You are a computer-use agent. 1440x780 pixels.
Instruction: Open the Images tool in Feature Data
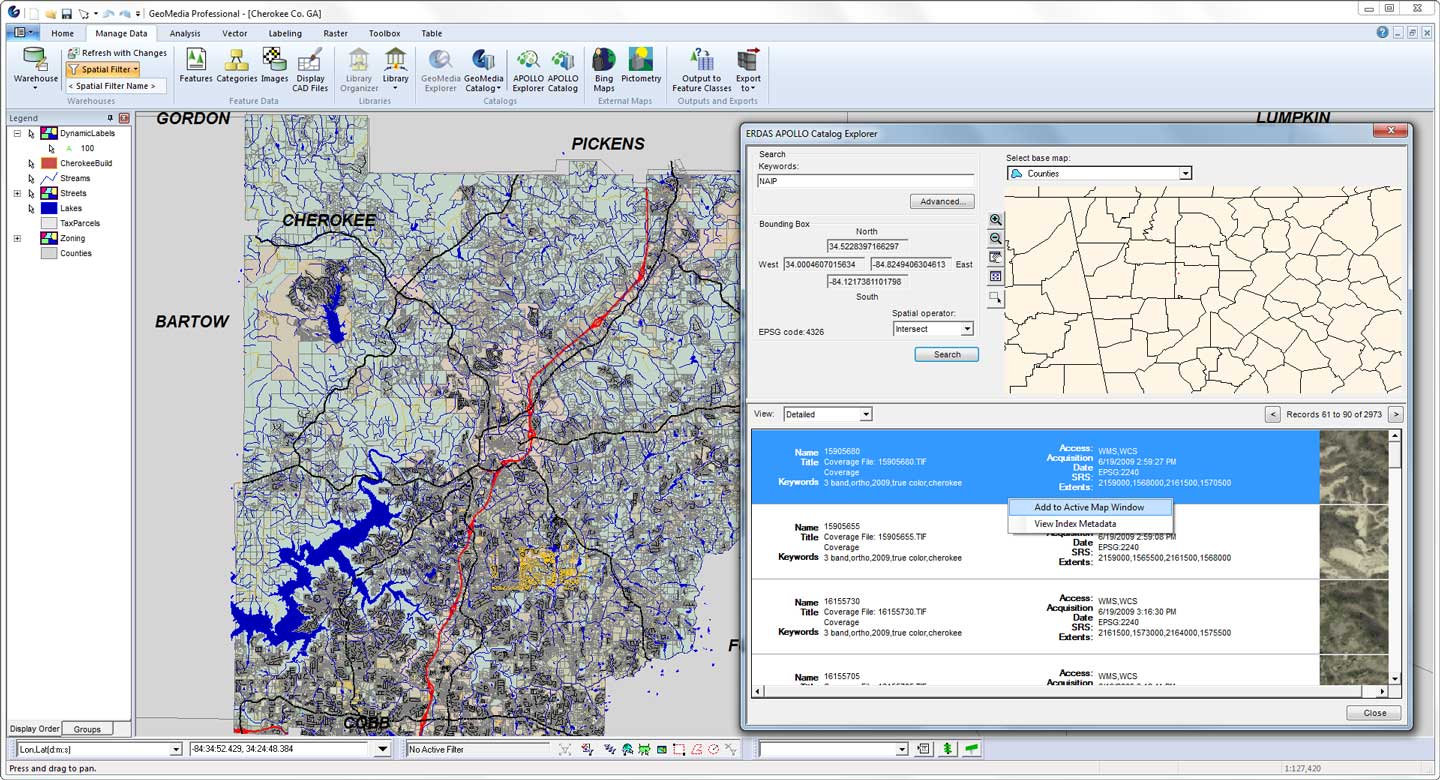click(x=274, y=66)
